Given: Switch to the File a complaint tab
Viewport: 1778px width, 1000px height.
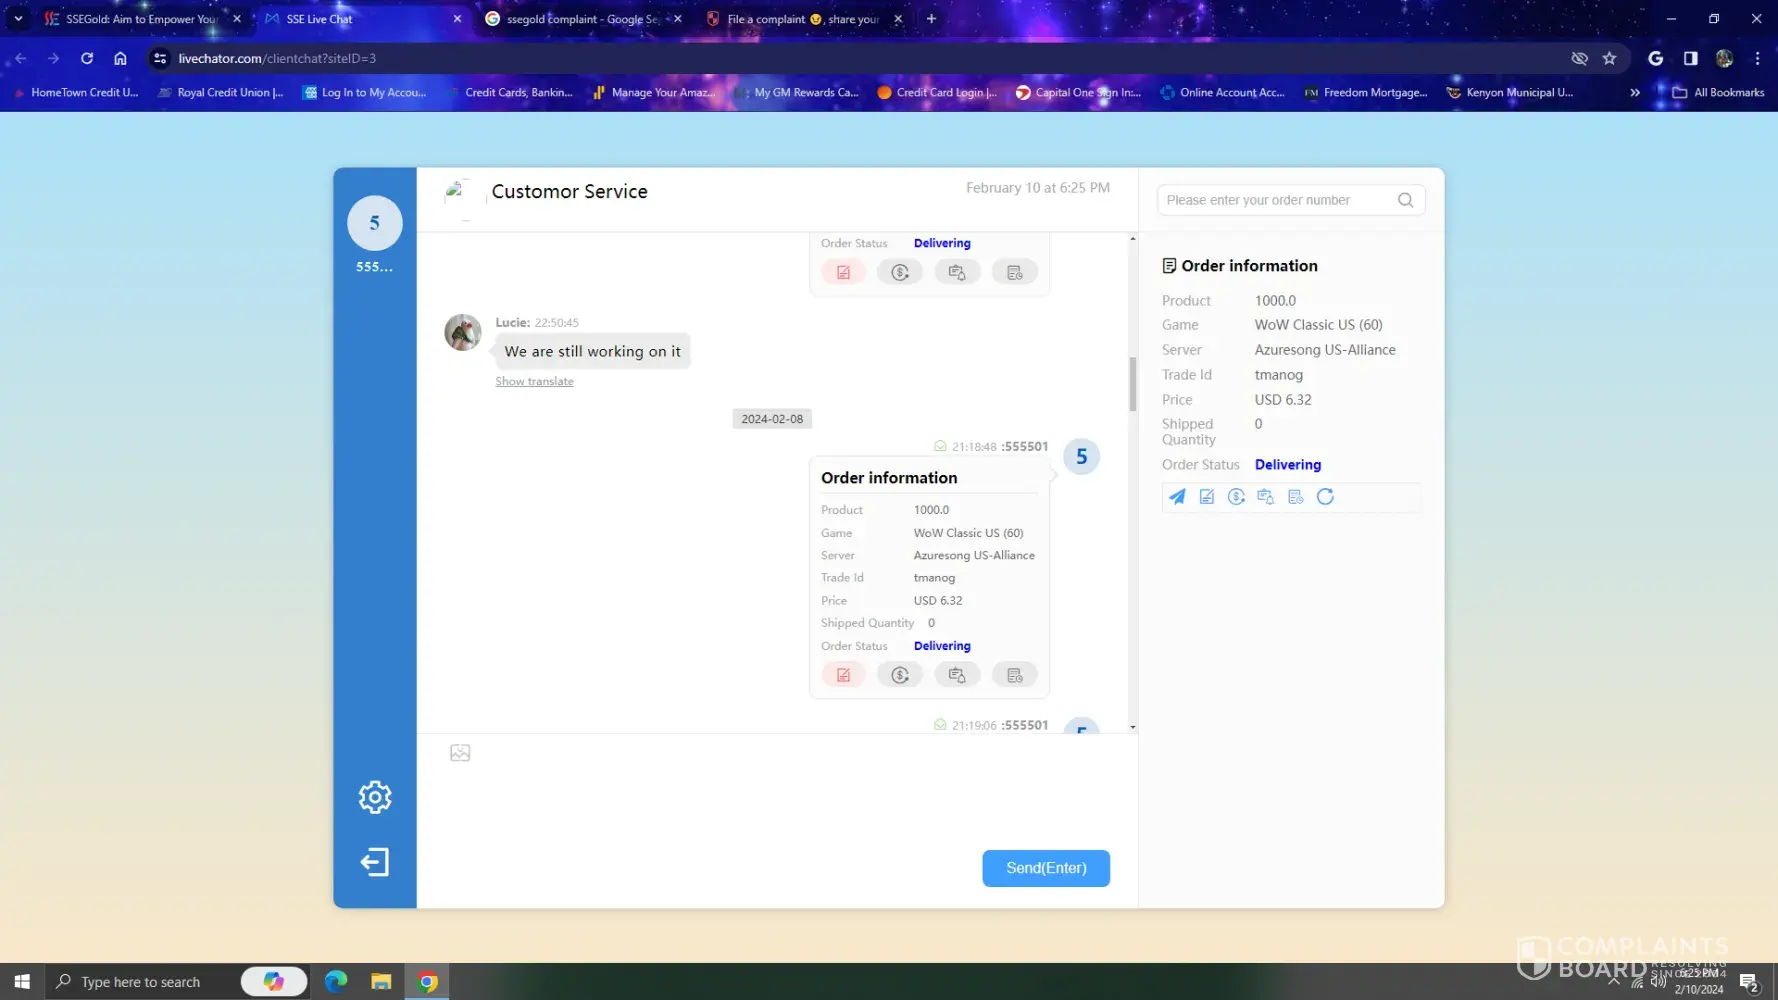Looking at the screenshot, I should click(x=800, y=19).
